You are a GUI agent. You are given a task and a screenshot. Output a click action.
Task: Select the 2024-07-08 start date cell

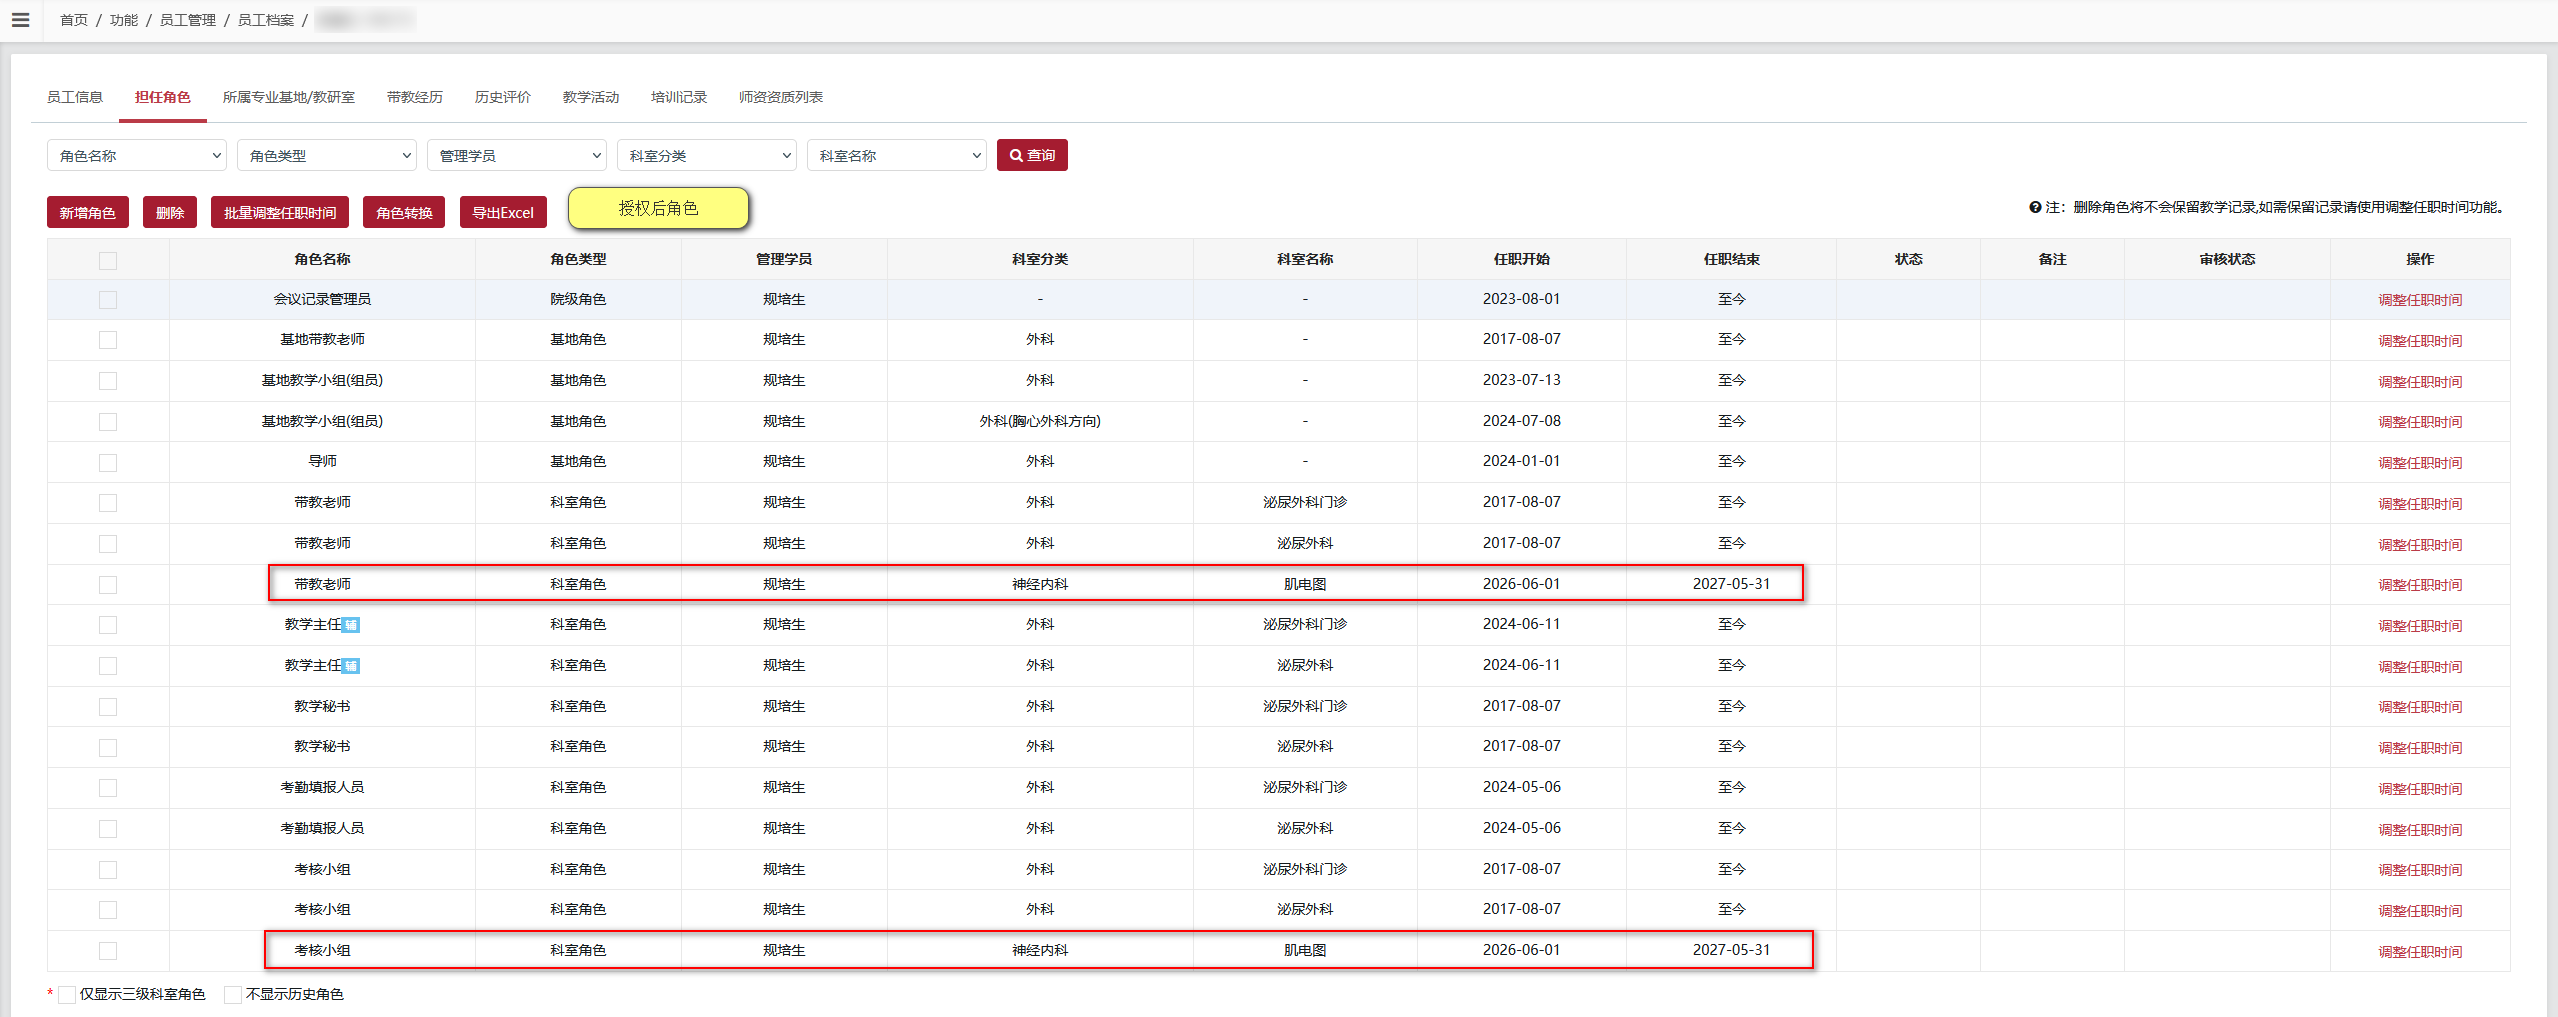click(x=1521, y=421)
